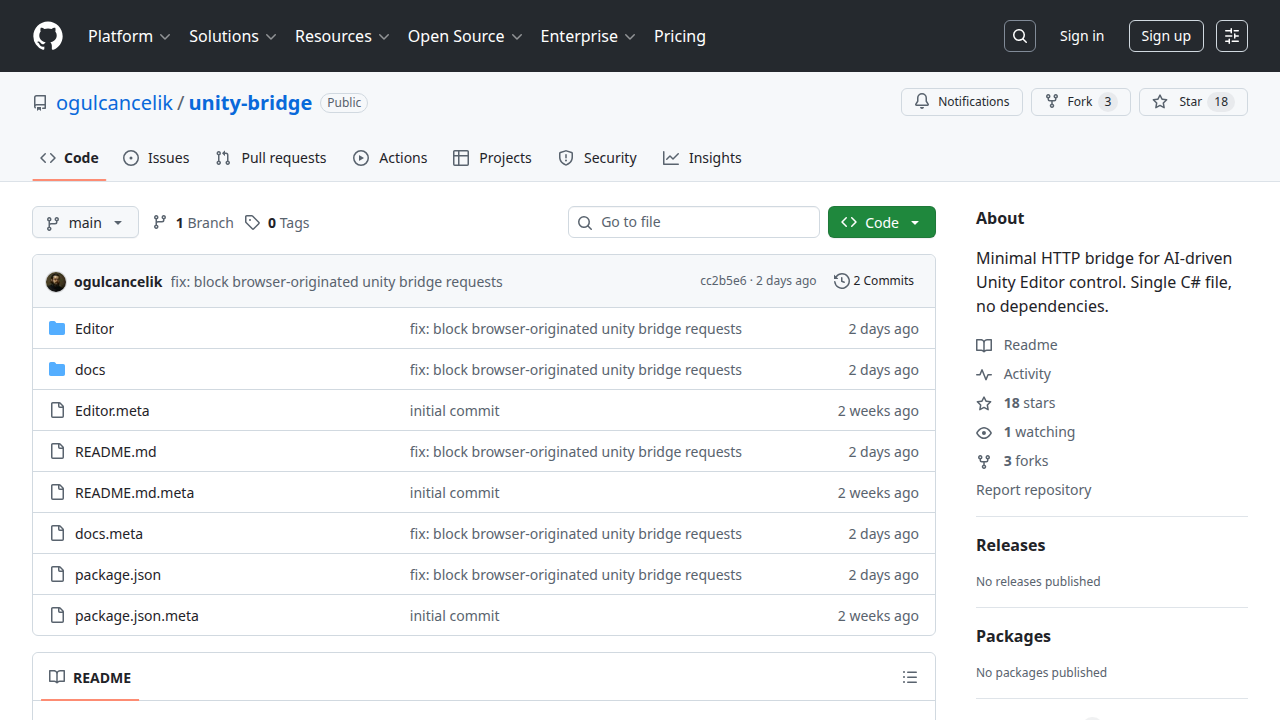Open the green Code dropdown button
Image resolution: width=1280 pixels, height=720 pixels.
tap(882, 222)
